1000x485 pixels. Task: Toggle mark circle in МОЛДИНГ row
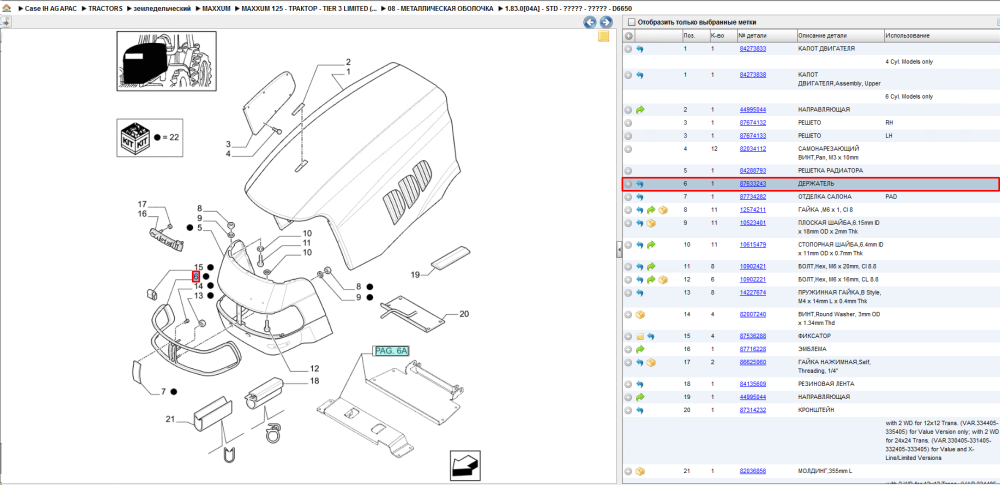click(x=628, y=471)
